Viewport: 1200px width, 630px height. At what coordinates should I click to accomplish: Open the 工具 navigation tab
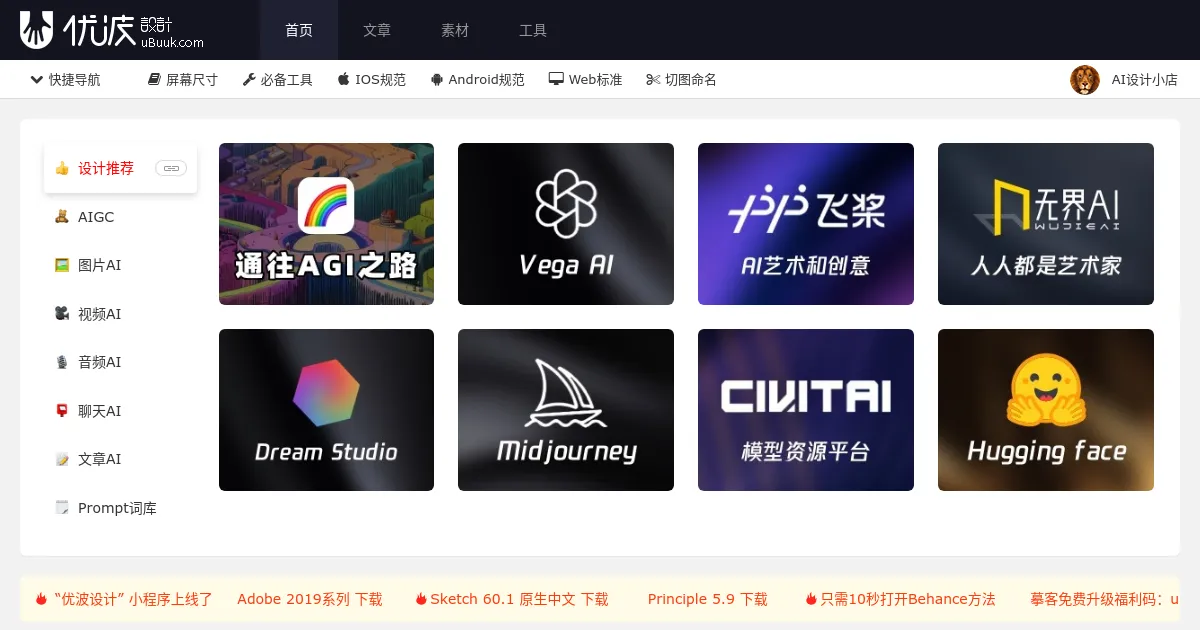[533, 30]
